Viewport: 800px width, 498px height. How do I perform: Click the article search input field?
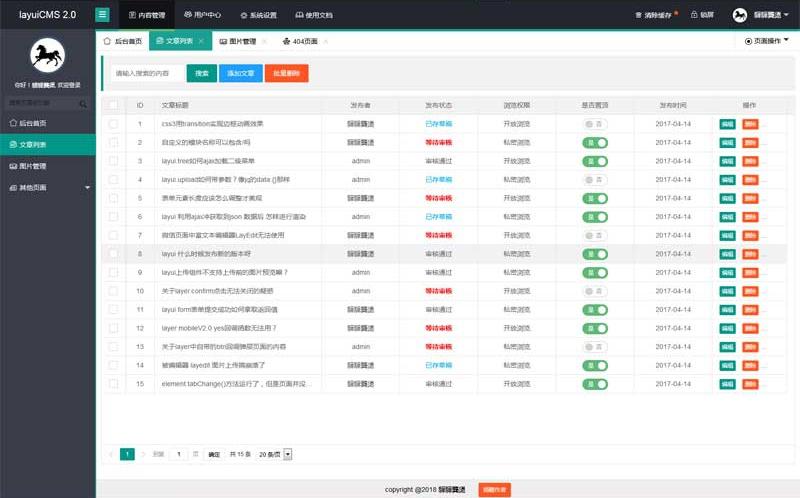(145, 73)
